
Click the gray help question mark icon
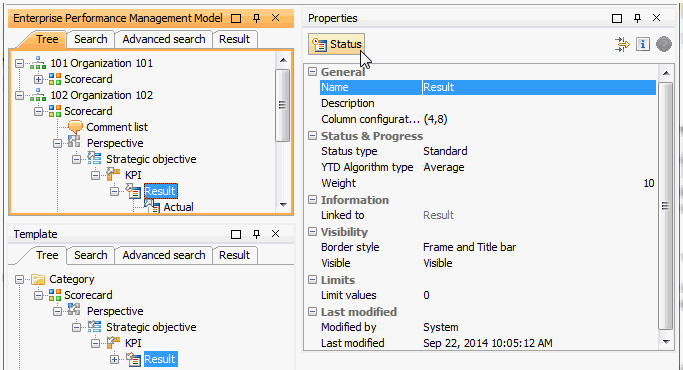tap(663, 44)
